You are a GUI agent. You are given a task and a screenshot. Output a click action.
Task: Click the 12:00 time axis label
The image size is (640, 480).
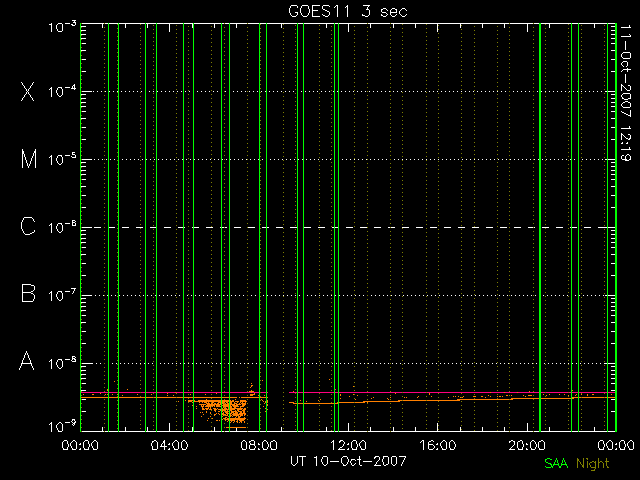[x=348, y=444]
